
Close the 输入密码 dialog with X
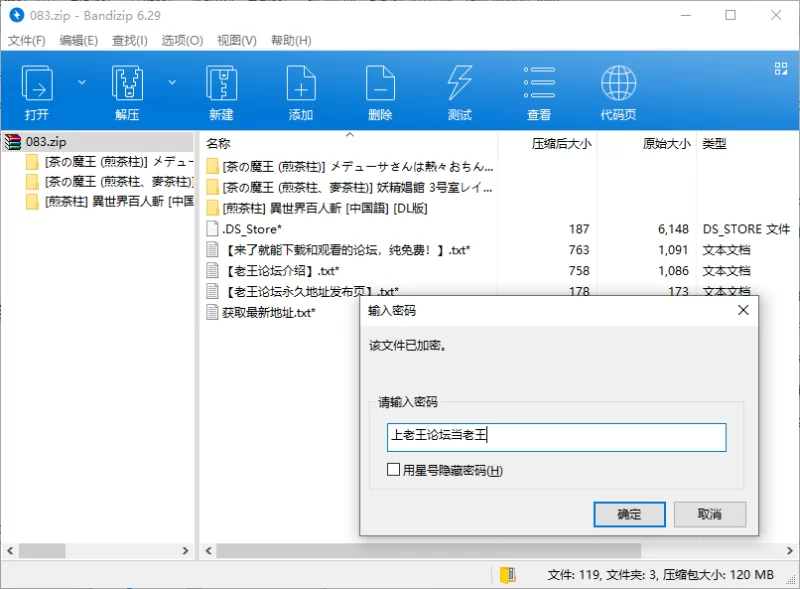click(743, 310)
